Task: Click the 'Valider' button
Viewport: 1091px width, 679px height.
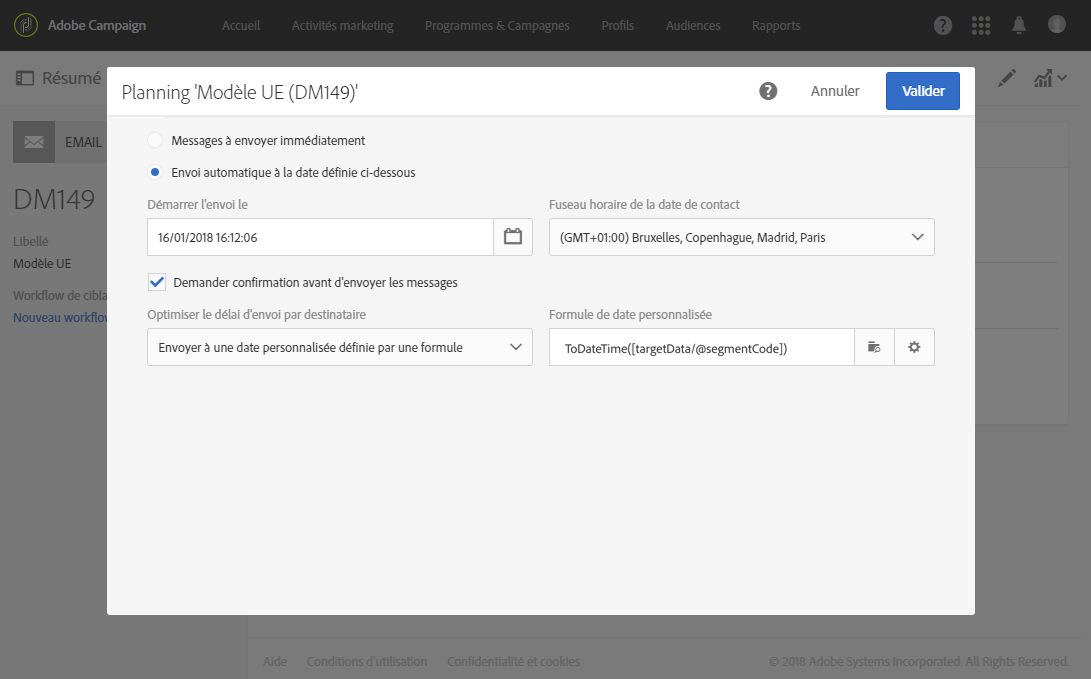Action: (x=922, y=91)
